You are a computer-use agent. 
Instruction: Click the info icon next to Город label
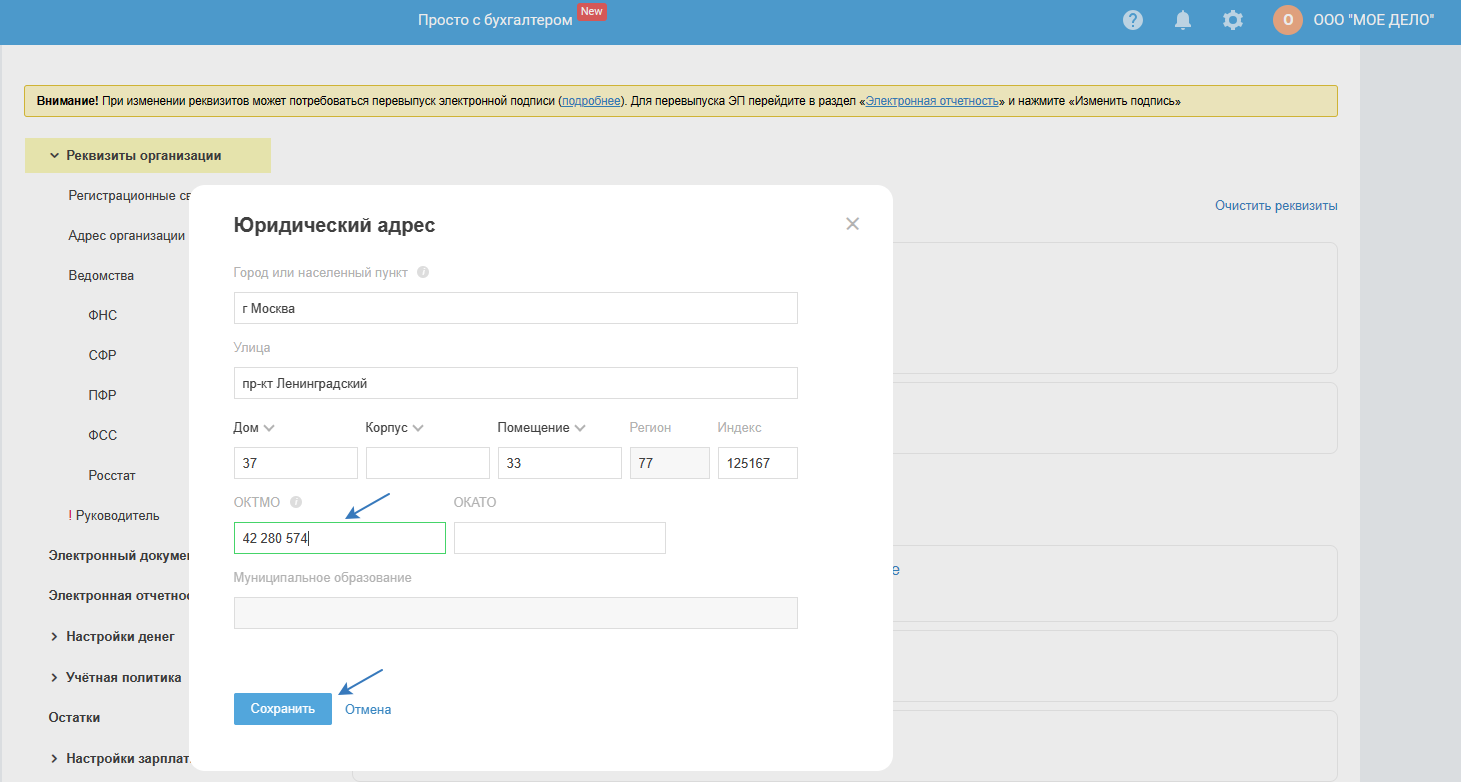[423, 272]
